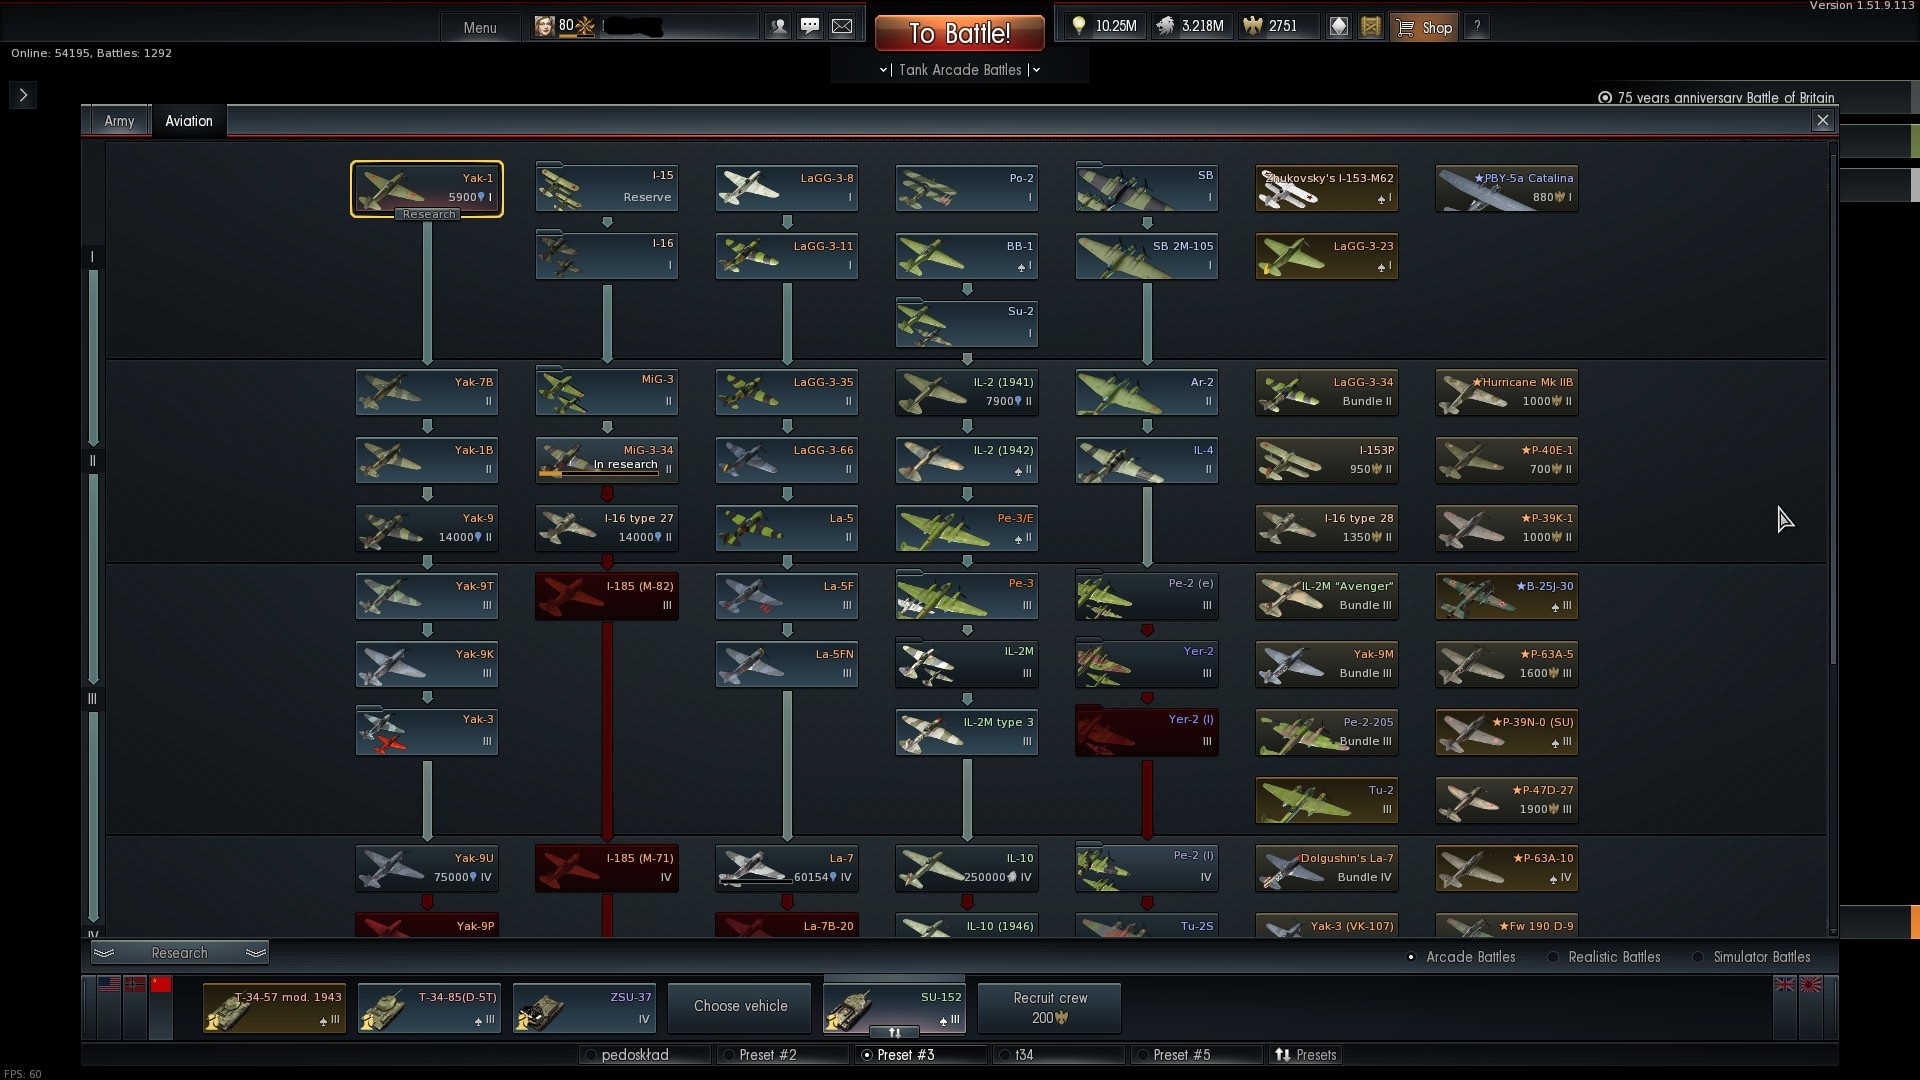Image resolution: width=1920 pixels, height=1080 pixels.
Task: Select Preset #5 radio button
Action: pos(1142,1055)
